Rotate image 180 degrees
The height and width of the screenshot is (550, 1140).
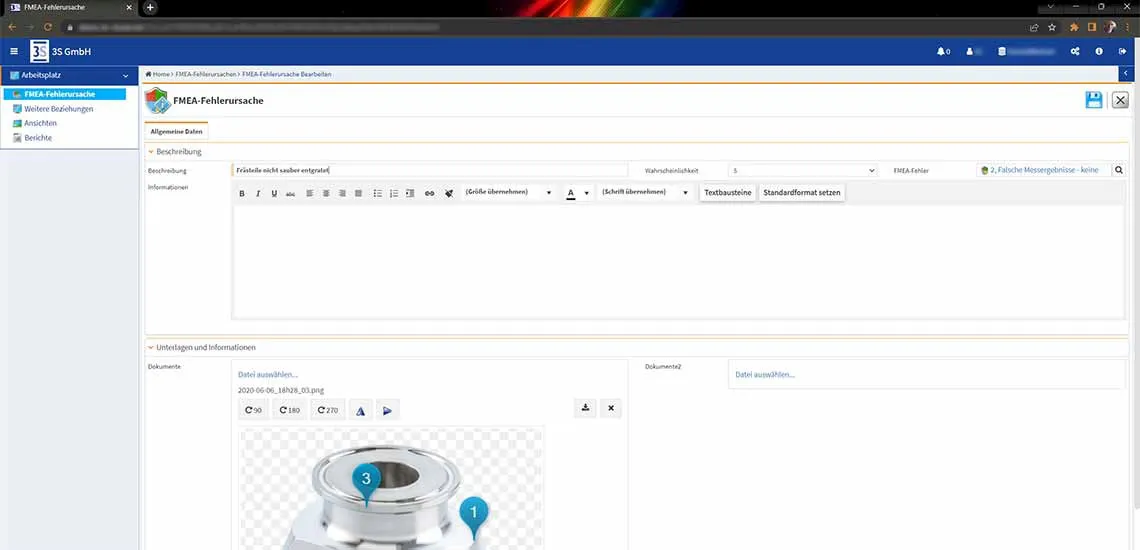click(289, 410)
